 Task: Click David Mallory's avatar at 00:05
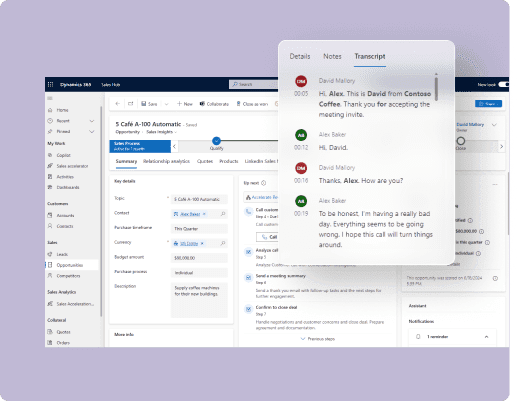[x=301, y=81]
